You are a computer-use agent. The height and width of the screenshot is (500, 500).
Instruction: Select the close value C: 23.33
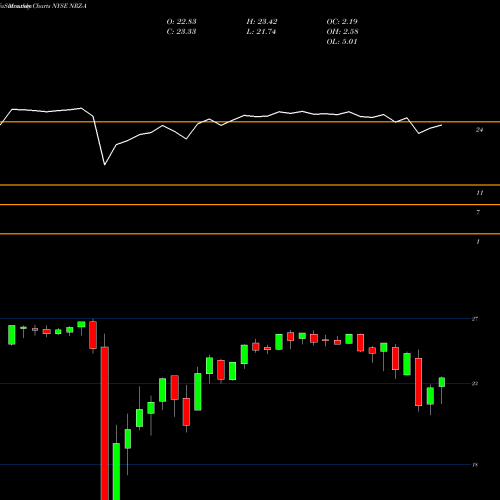point(181,32)
